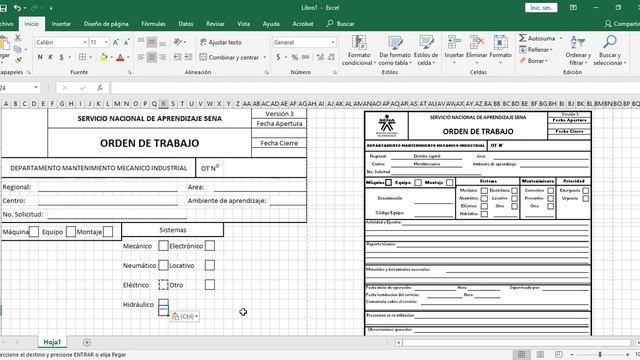Open the fill color bucket
This screenshot has width=640, height=360.
103,58
